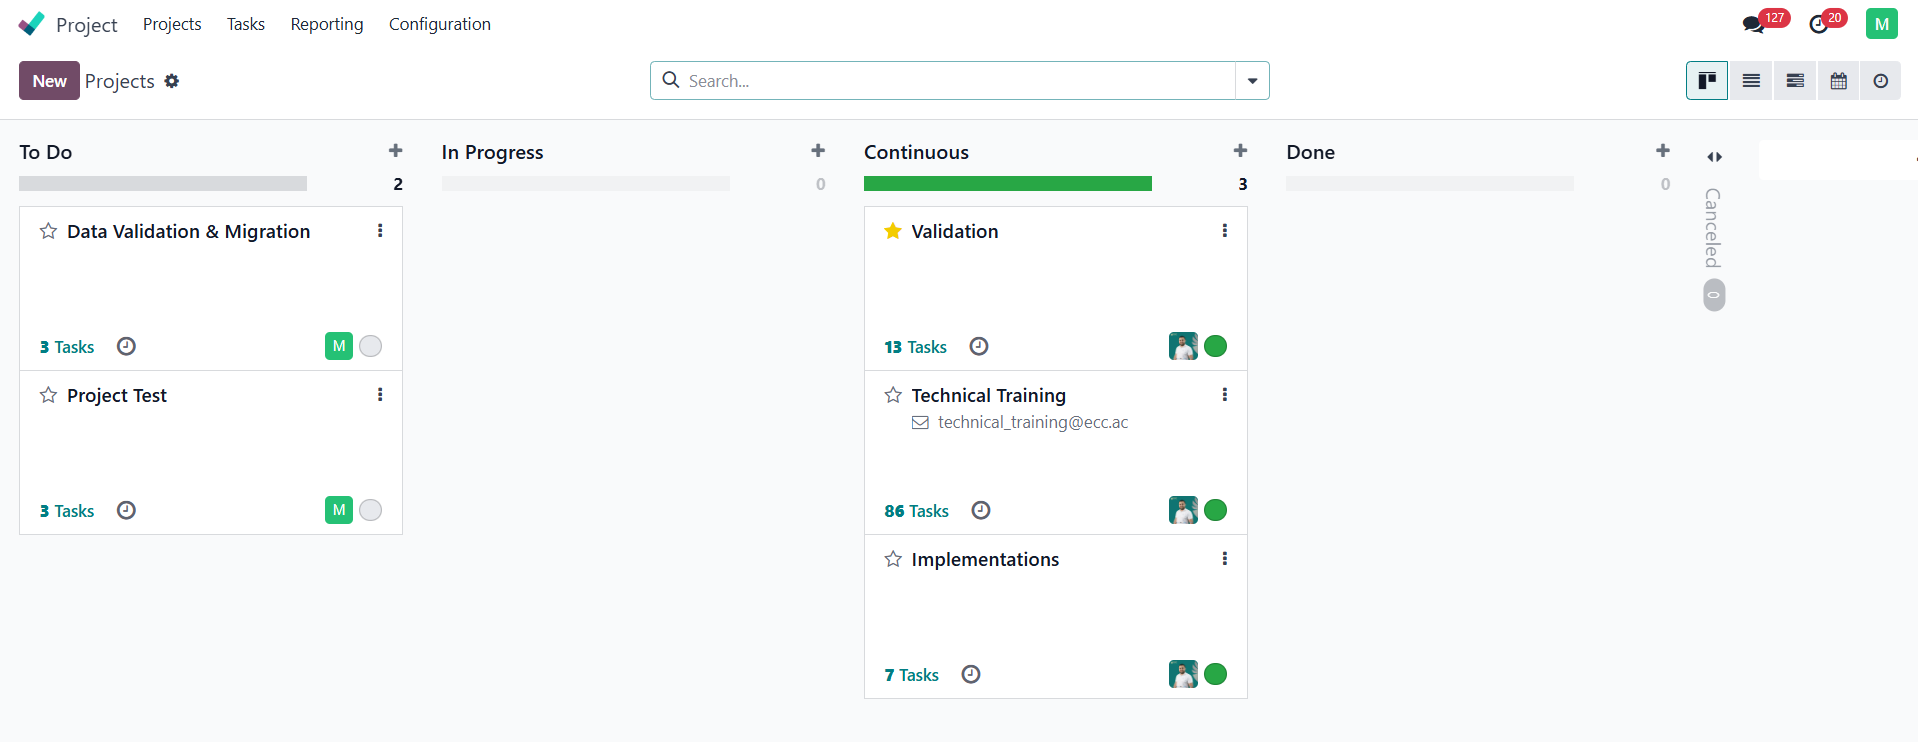Click the New button
The height and width of the screenshot is (742, 1918).
pos(49,81)
